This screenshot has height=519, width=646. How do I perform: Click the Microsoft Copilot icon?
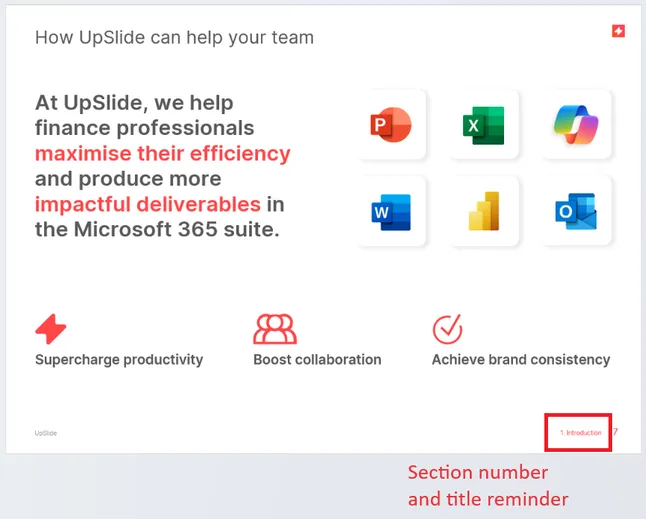click(576, 124)
